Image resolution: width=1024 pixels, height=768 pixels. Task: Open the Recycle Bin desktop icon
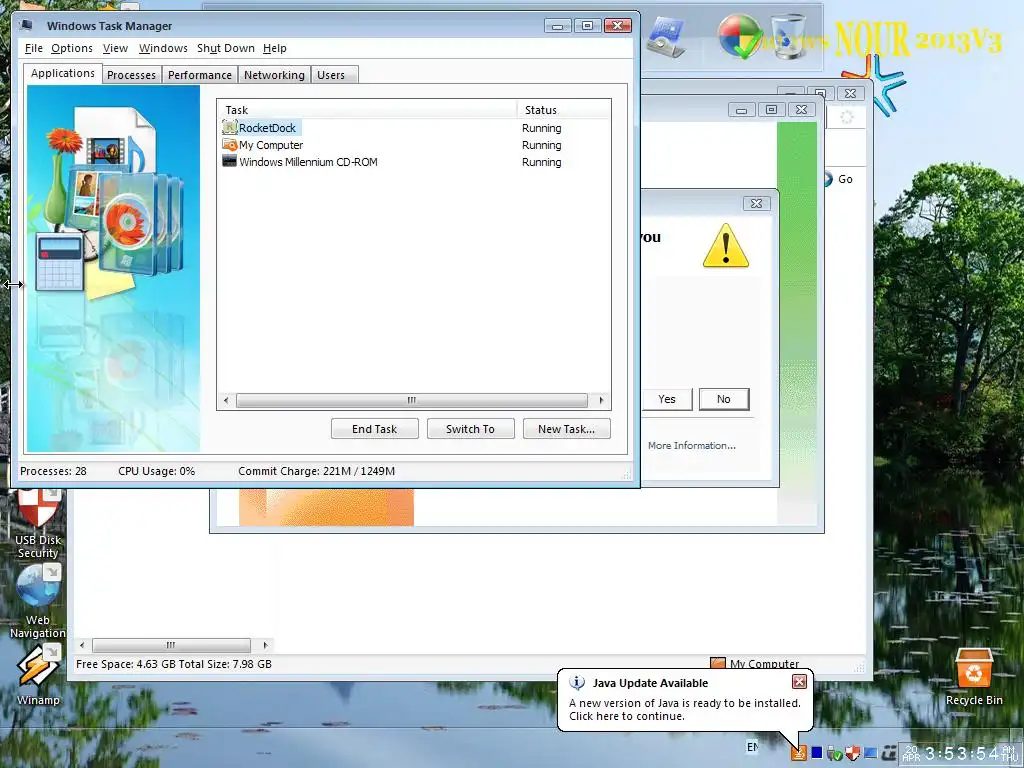coord(974,677)
